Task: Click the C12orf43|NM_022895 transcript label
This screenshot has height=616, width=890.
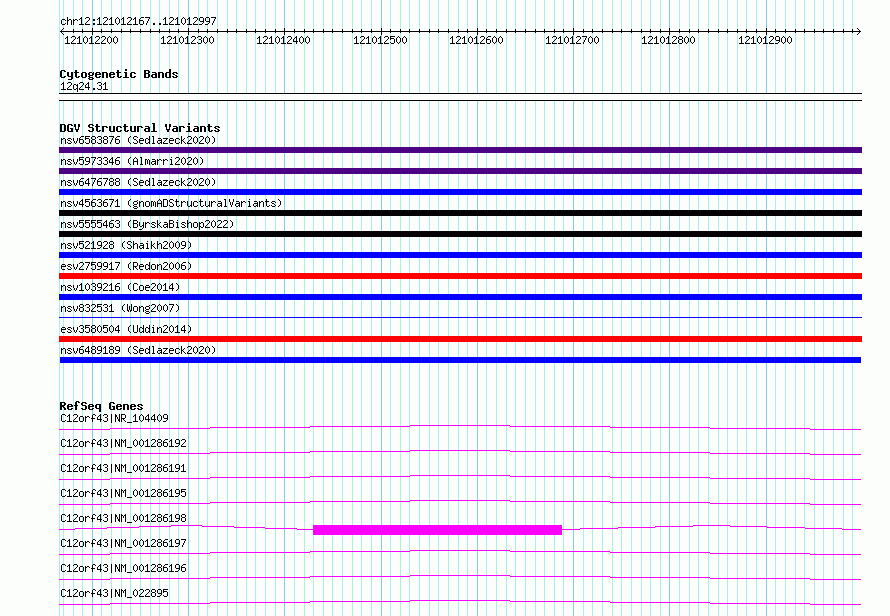Action: 114,593
